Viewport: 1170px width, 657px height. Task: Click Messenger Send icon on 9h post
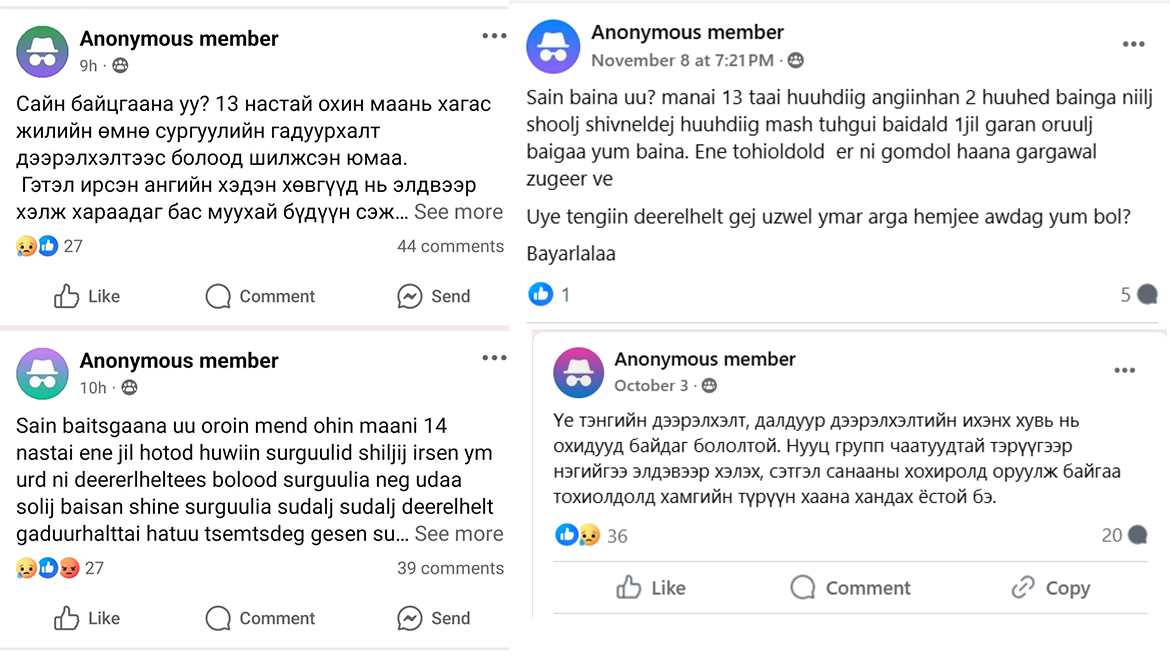(409, 296)
